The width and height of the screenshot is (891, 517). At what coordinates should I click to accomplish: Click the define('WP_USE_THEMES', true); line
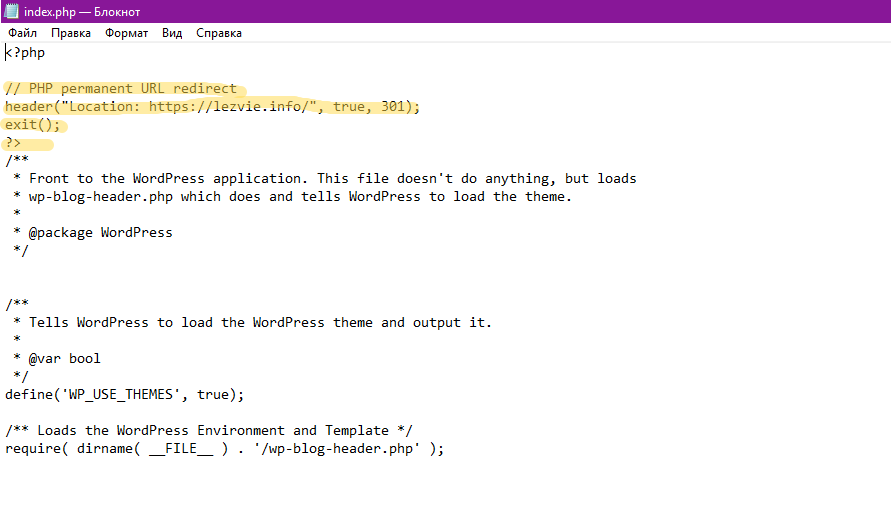[x=124, y=394]
